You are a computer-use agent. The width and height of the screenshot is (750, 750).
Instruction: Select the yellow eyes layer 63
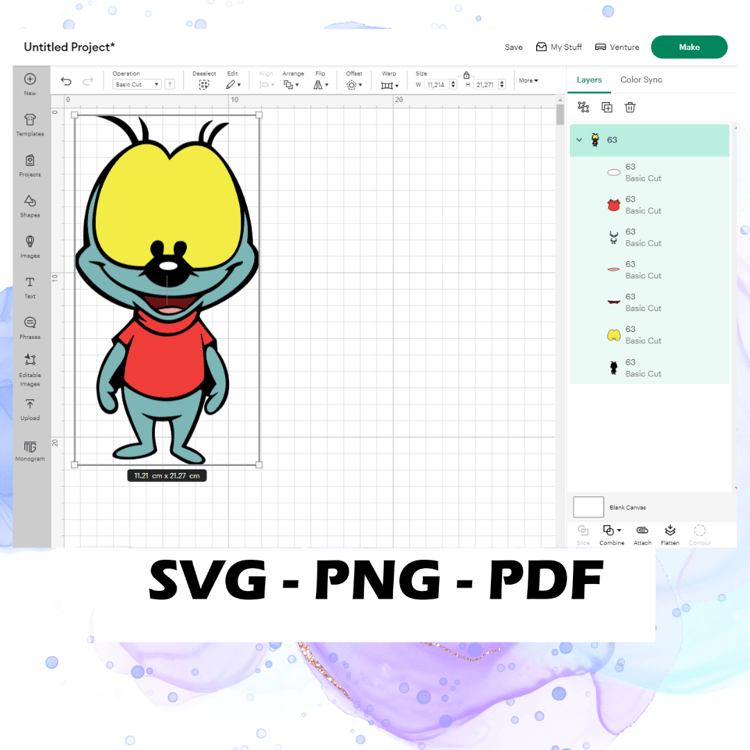pos(650,335)
